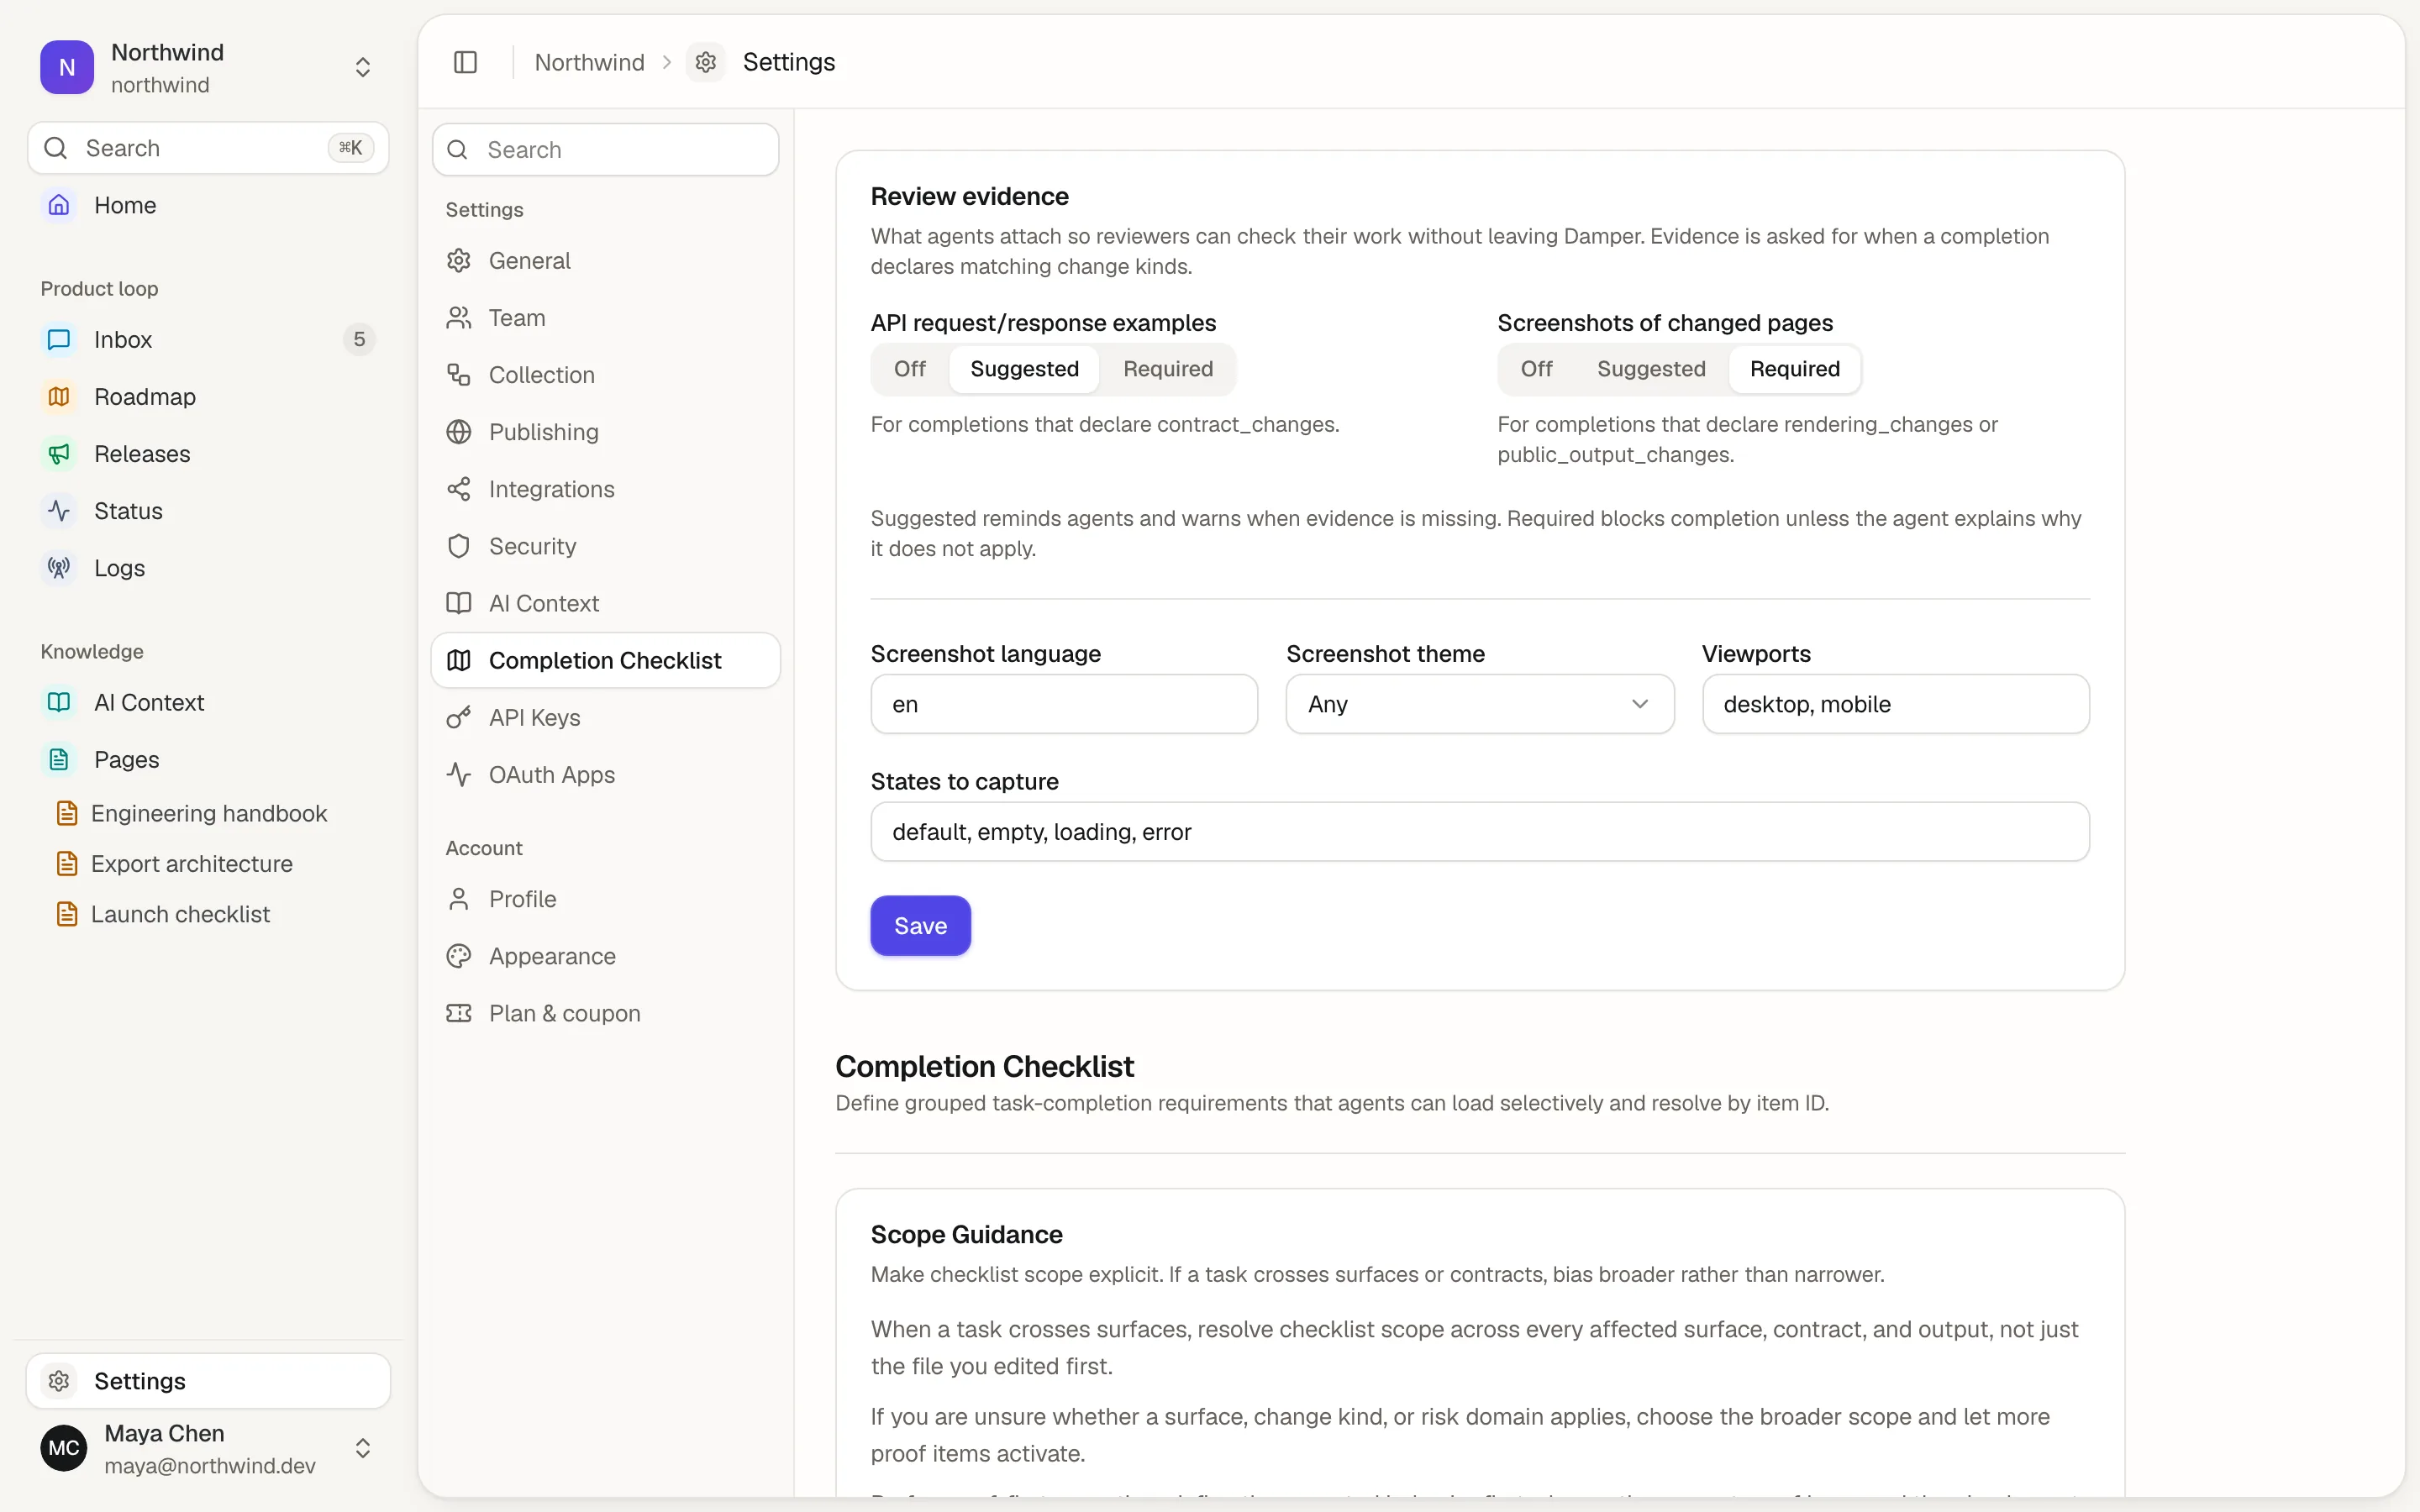The width and height of the screenshot is (2420, 1512).
Task: Open the Screenshot theme dropdown
Action: [1479, 704]
